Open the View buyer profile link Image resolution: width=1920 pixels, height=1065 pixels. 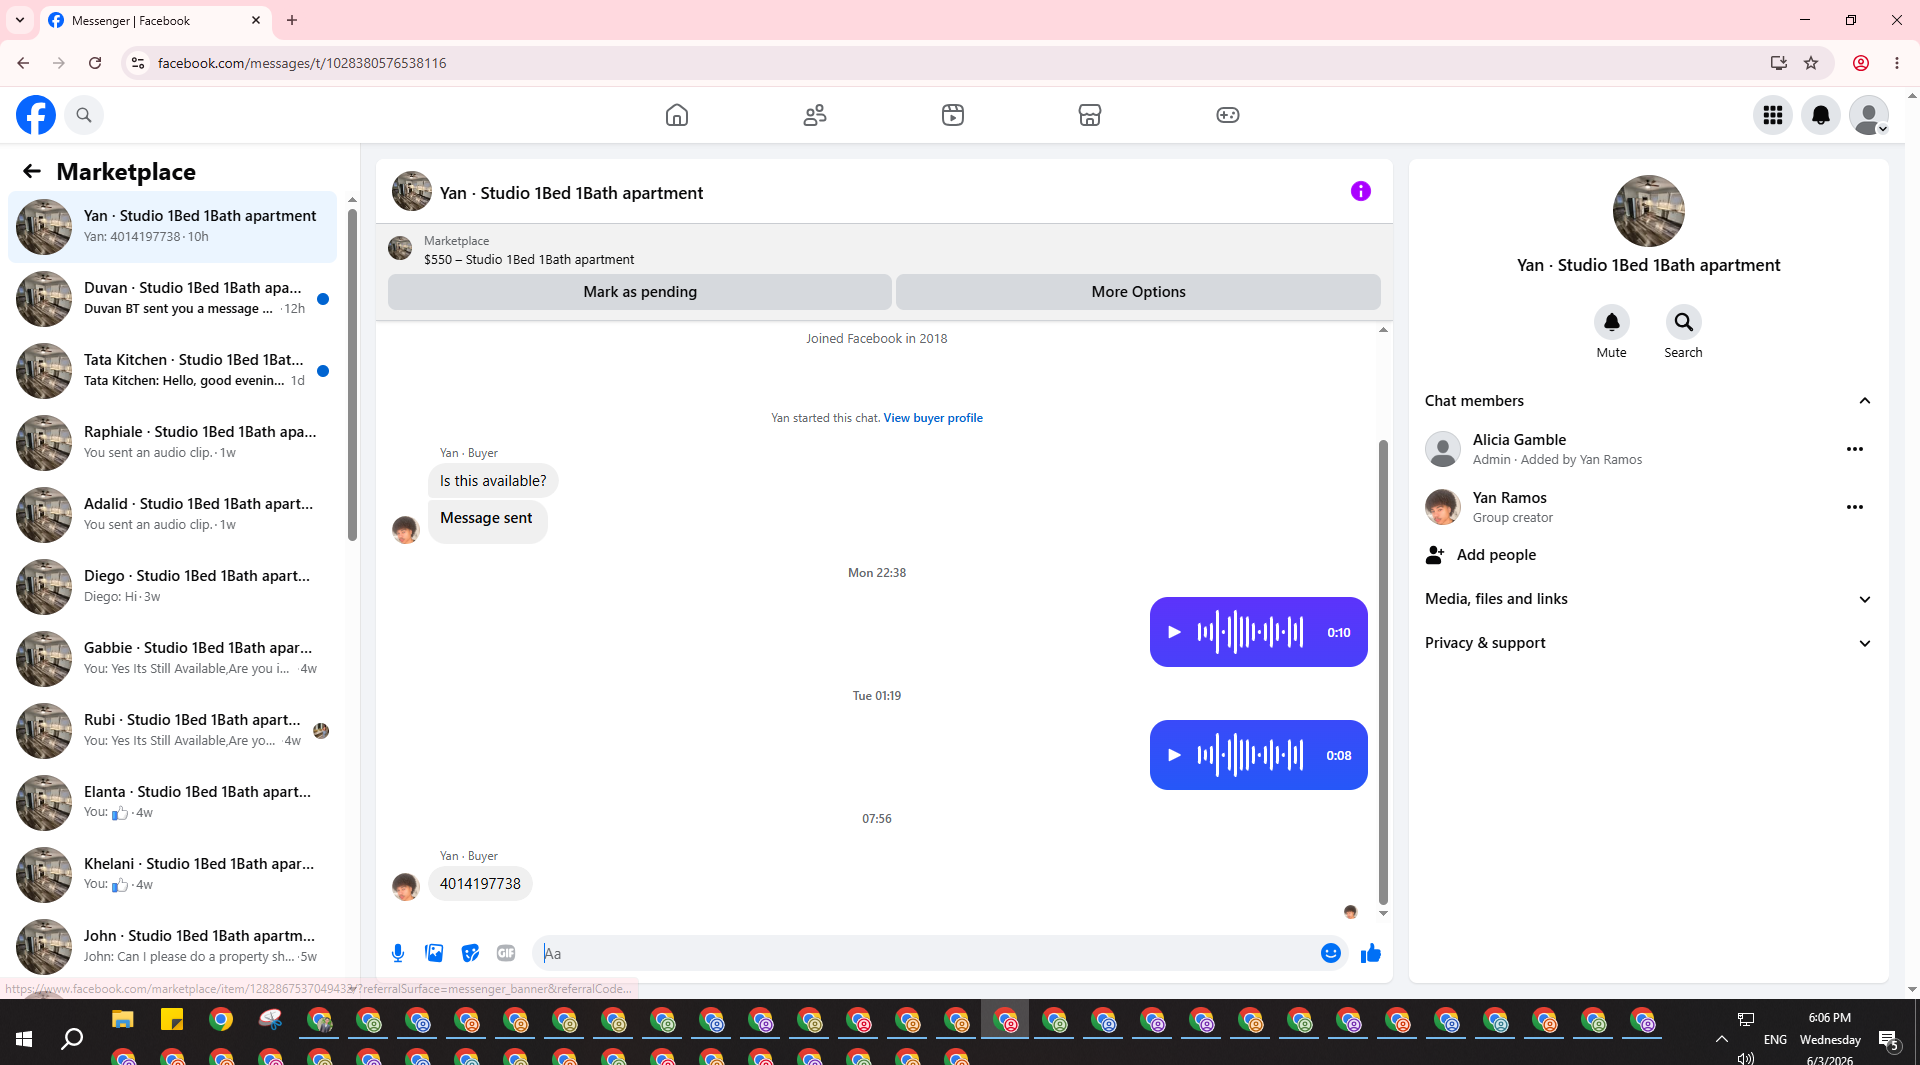(933, 418)
